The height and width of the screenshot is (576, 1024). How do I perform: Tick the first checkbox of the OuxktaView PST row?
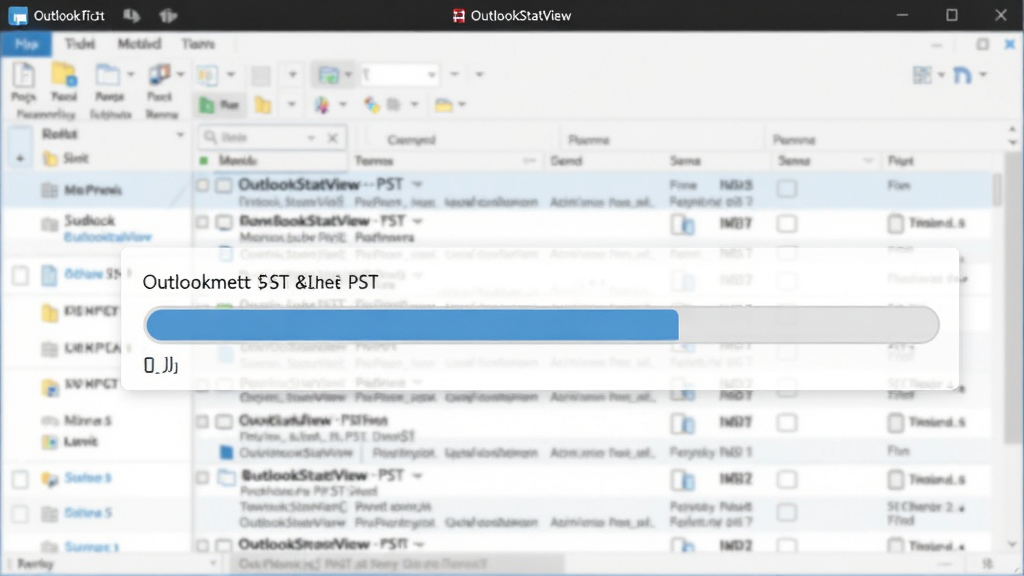pos(202,422)
